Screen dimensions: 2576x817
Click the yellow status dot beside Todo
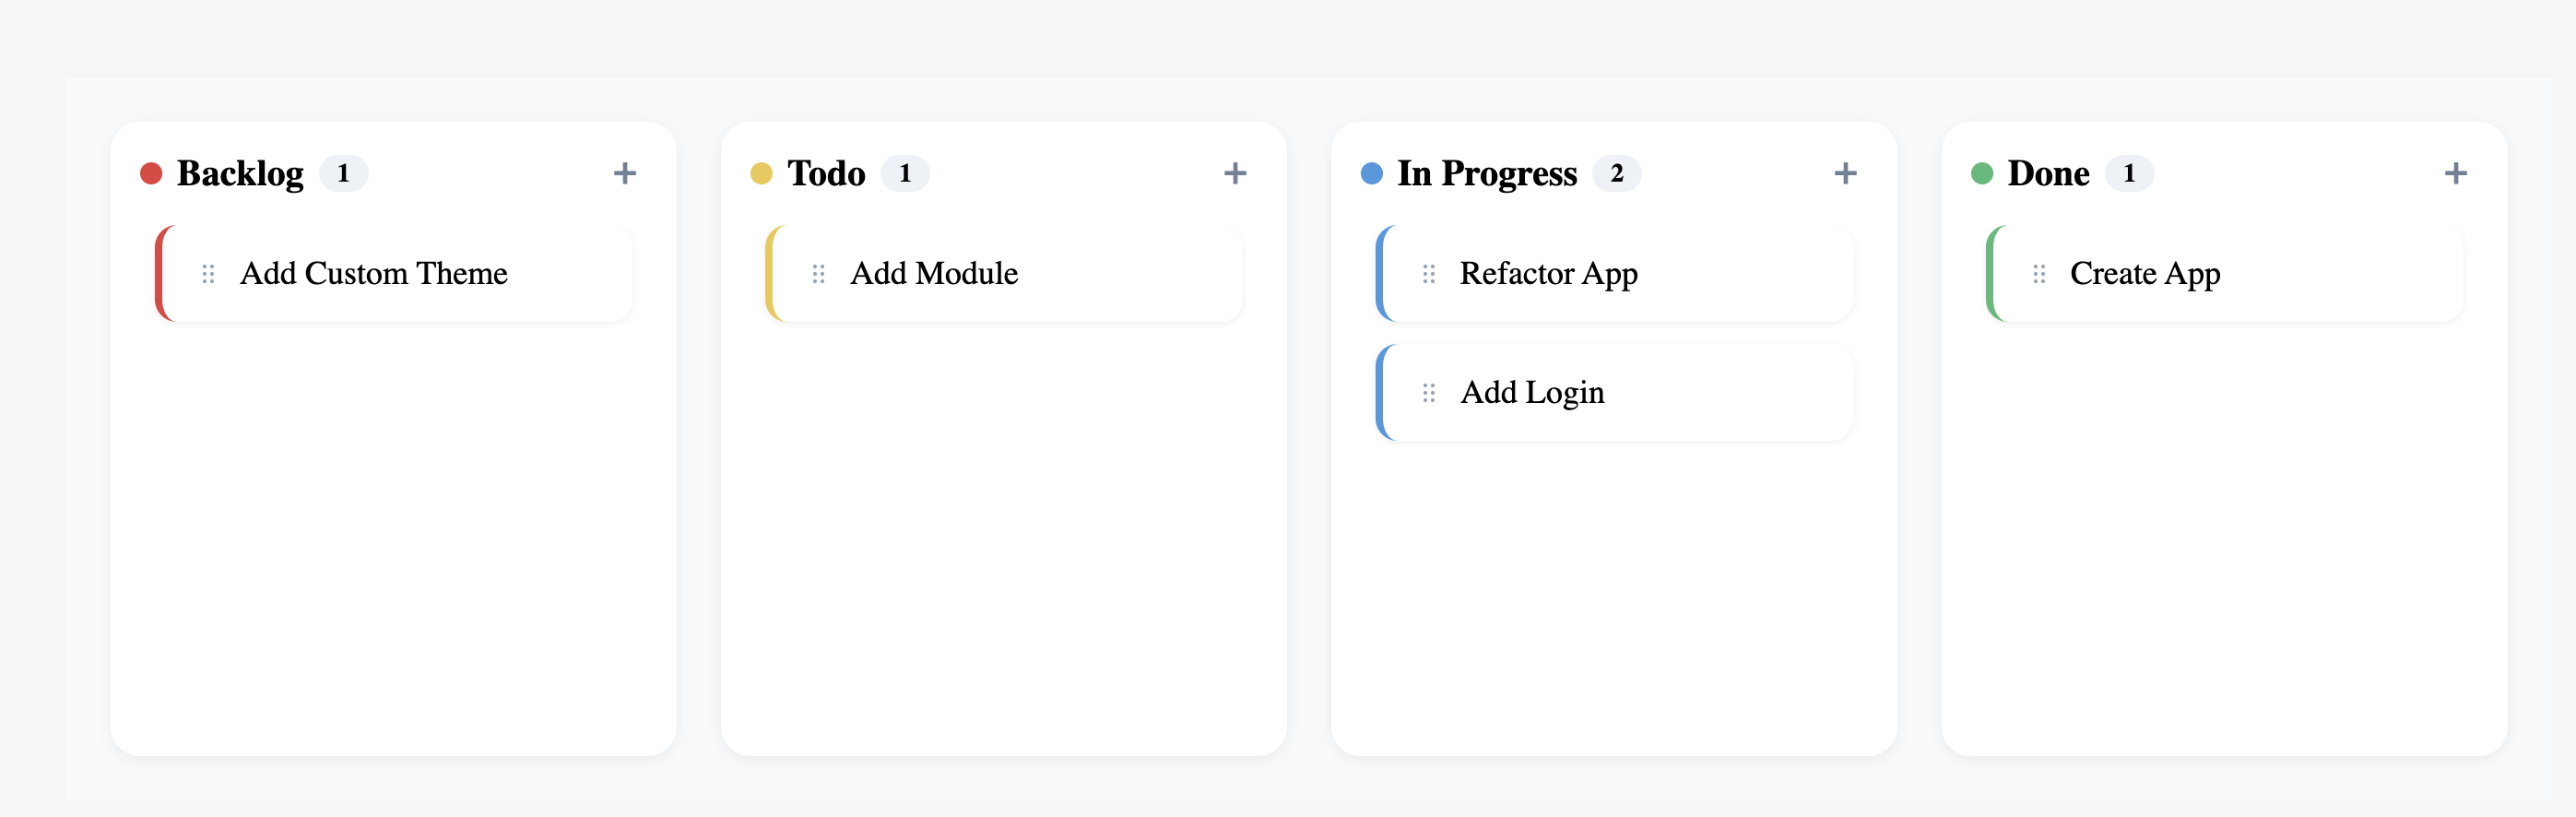click(763, 172)
